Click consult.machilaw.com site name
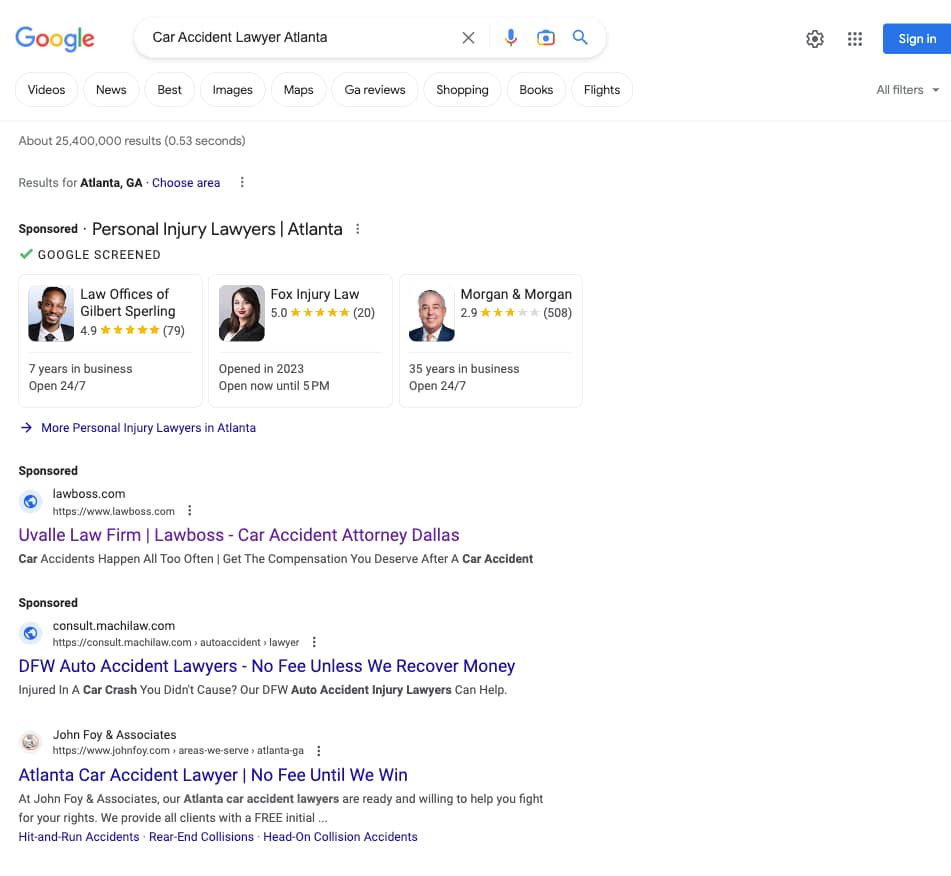The height and width of the screenshot is (876, 951). tap(114, 625)
